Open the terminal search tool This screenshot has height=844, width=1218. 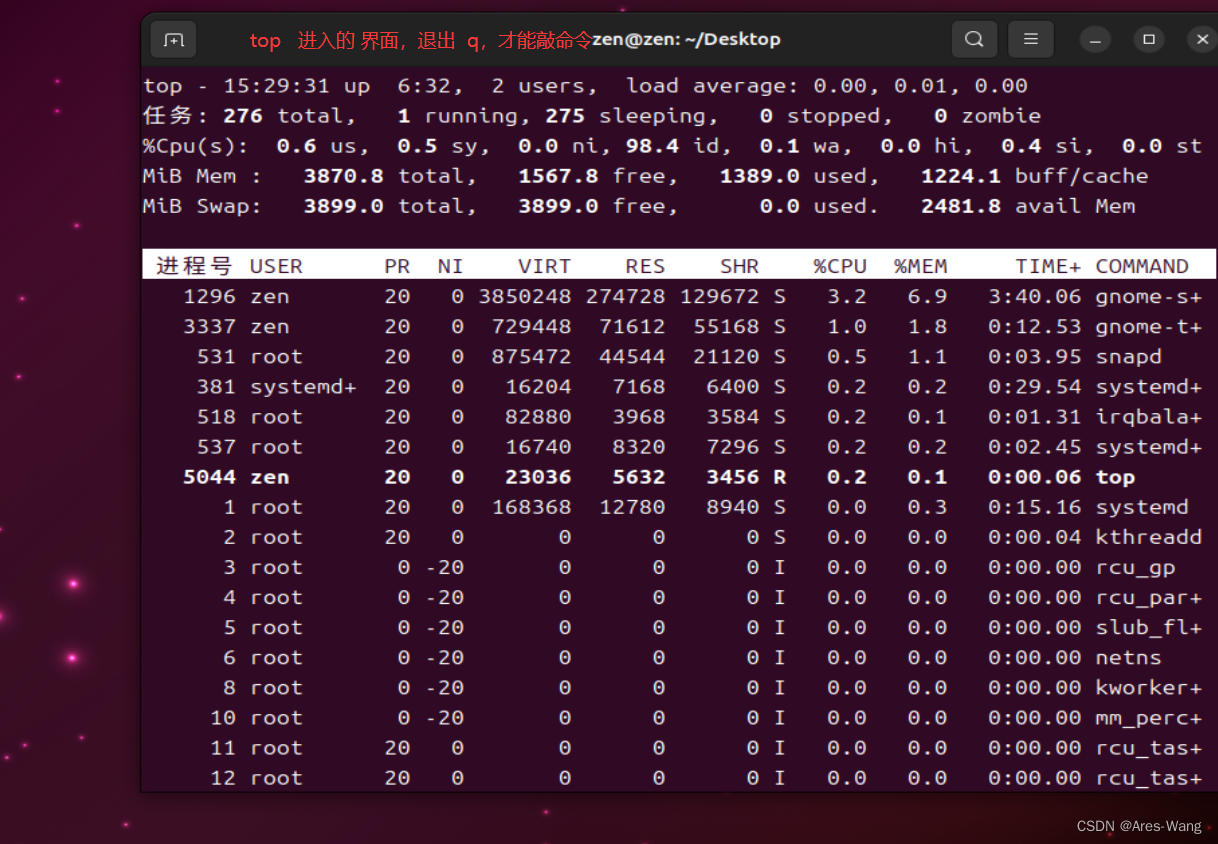click(x=974, y=40)
